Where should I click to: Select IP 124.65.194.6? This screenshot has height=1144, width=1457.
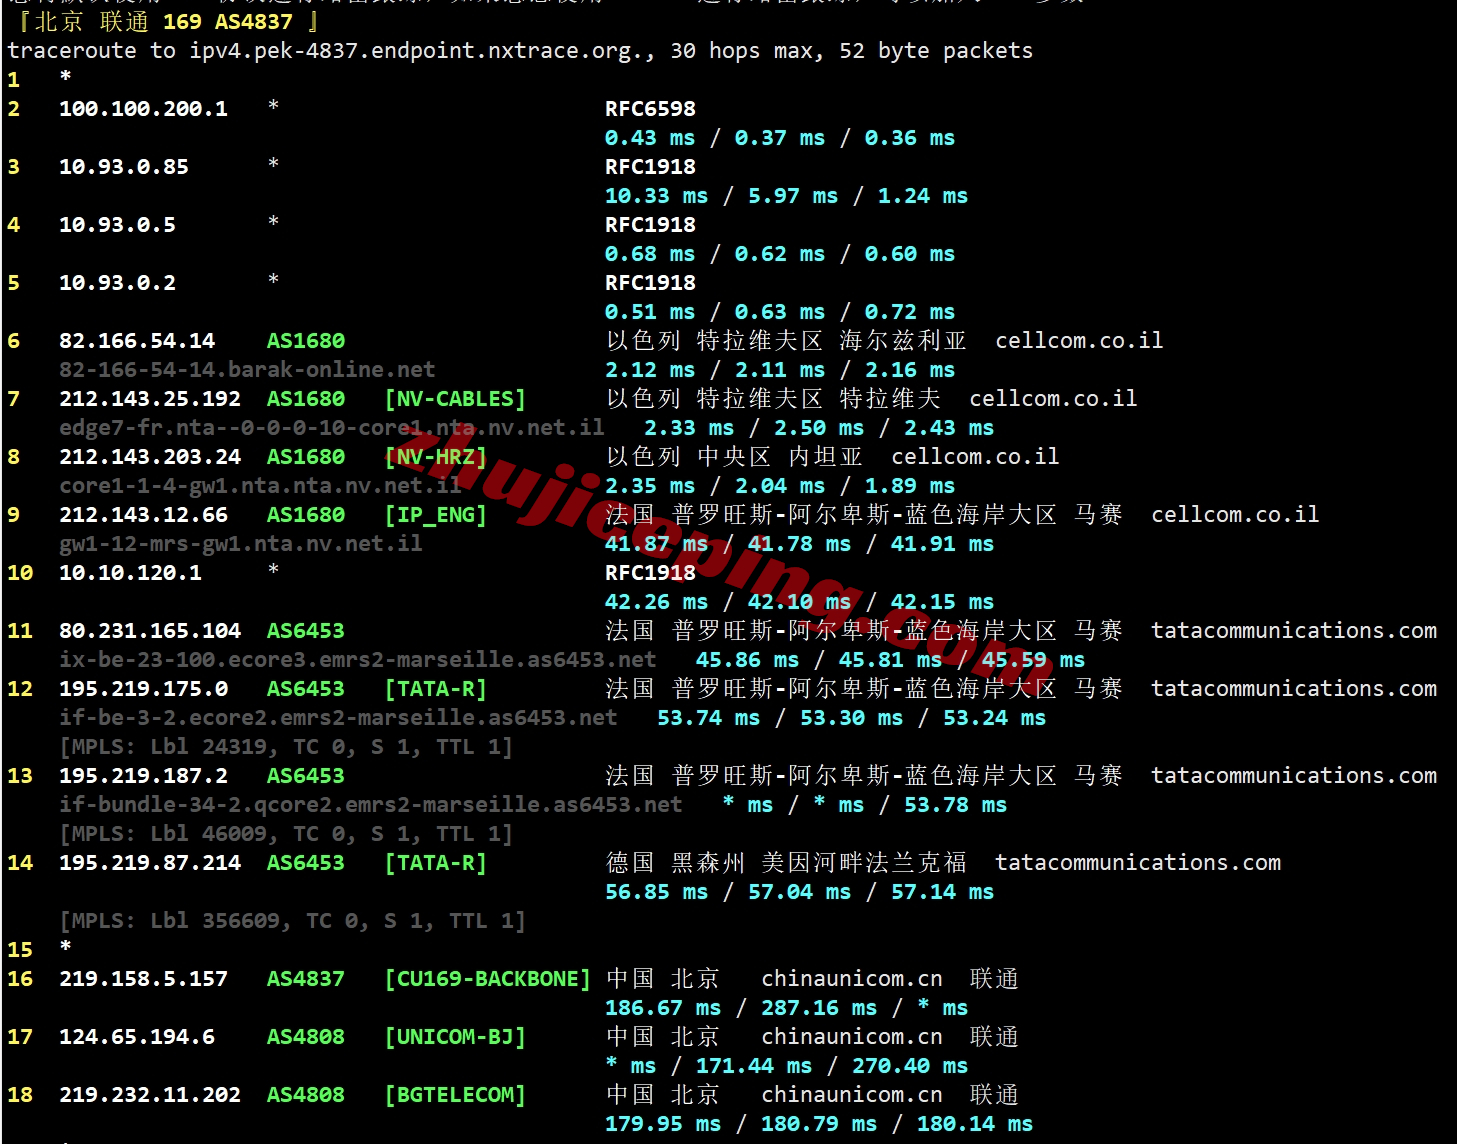point(137,1037)
